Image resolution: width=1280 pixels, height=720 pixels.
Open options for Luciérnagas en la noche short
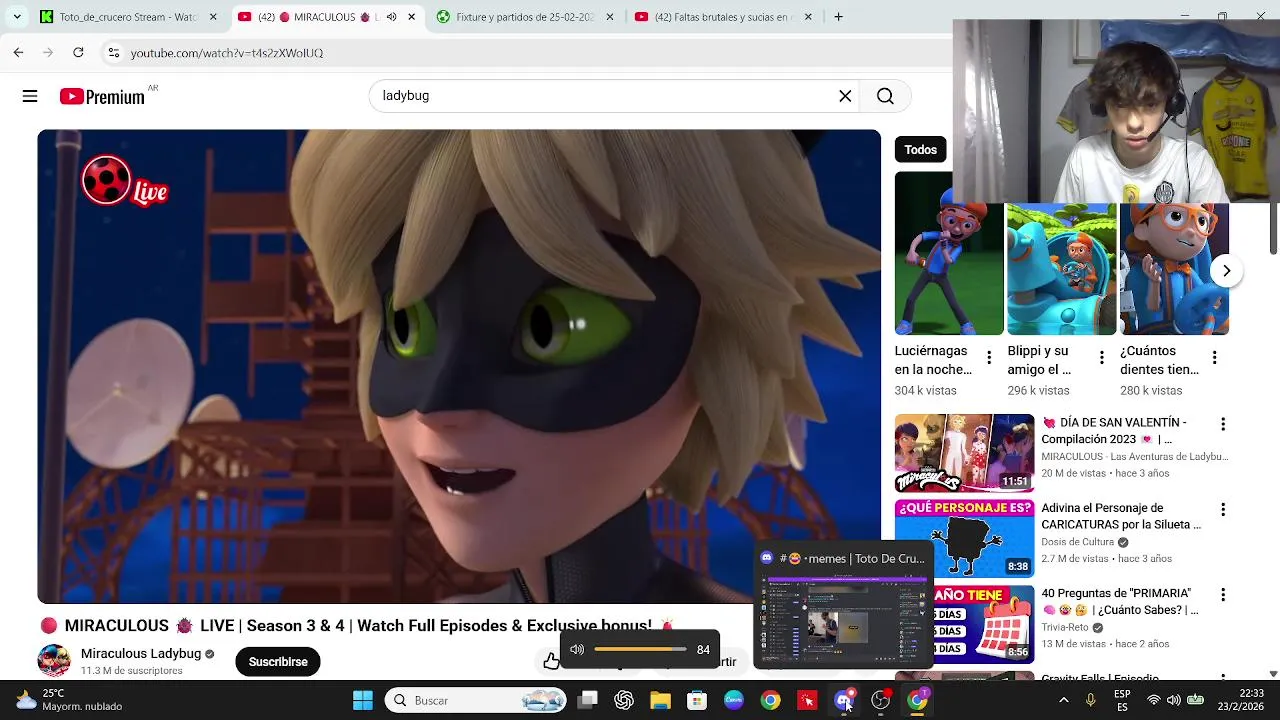click(x=989, y=358)
